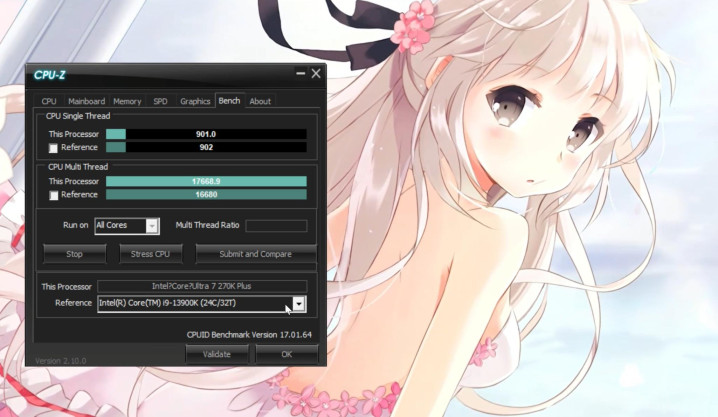The image size is (718, 417).
Task: Open the Graphics tab
Action: click(195, 101)
